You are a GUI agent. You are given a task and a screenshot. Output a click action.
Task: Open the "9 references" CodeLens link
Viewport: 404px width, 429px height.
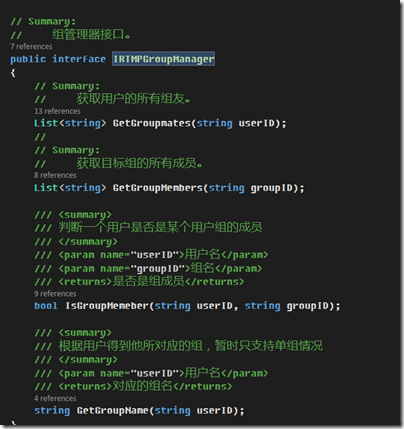click(x=55, y=294)
